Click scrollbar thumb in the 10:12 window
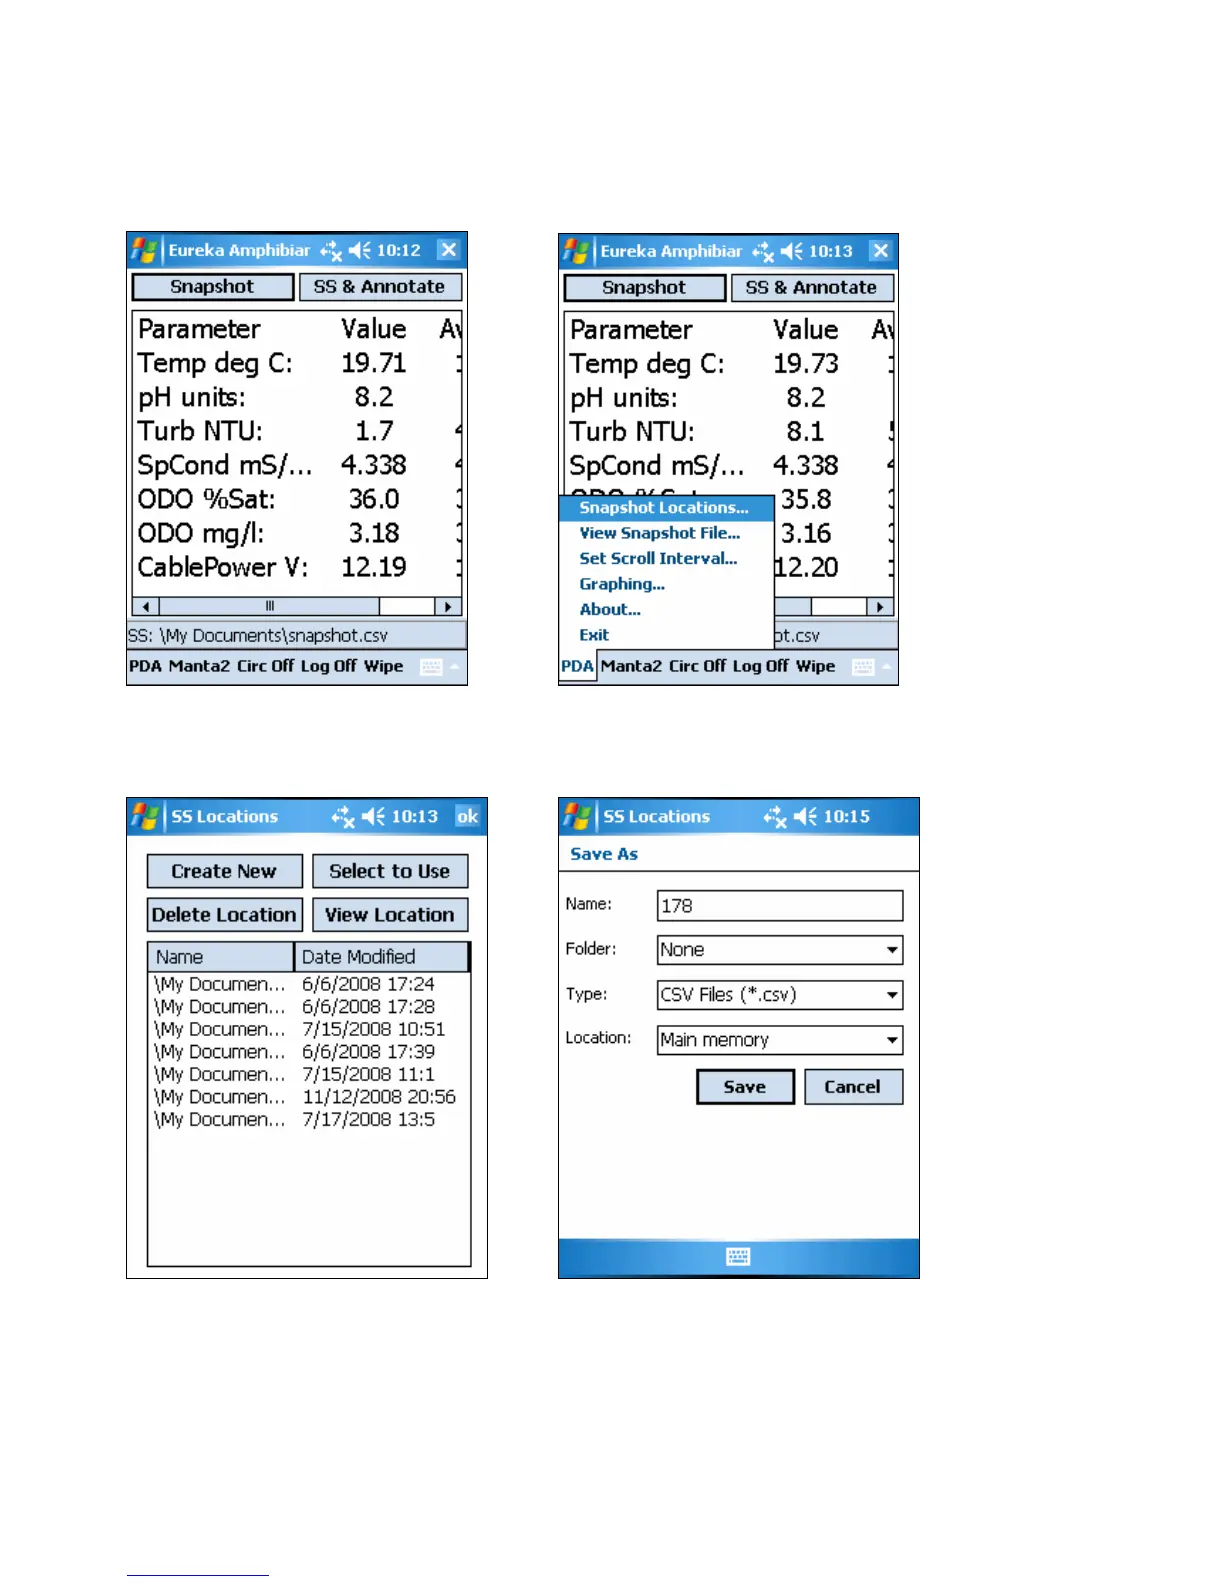This screenshot has height=1584, width=1224. click(269, 606)
